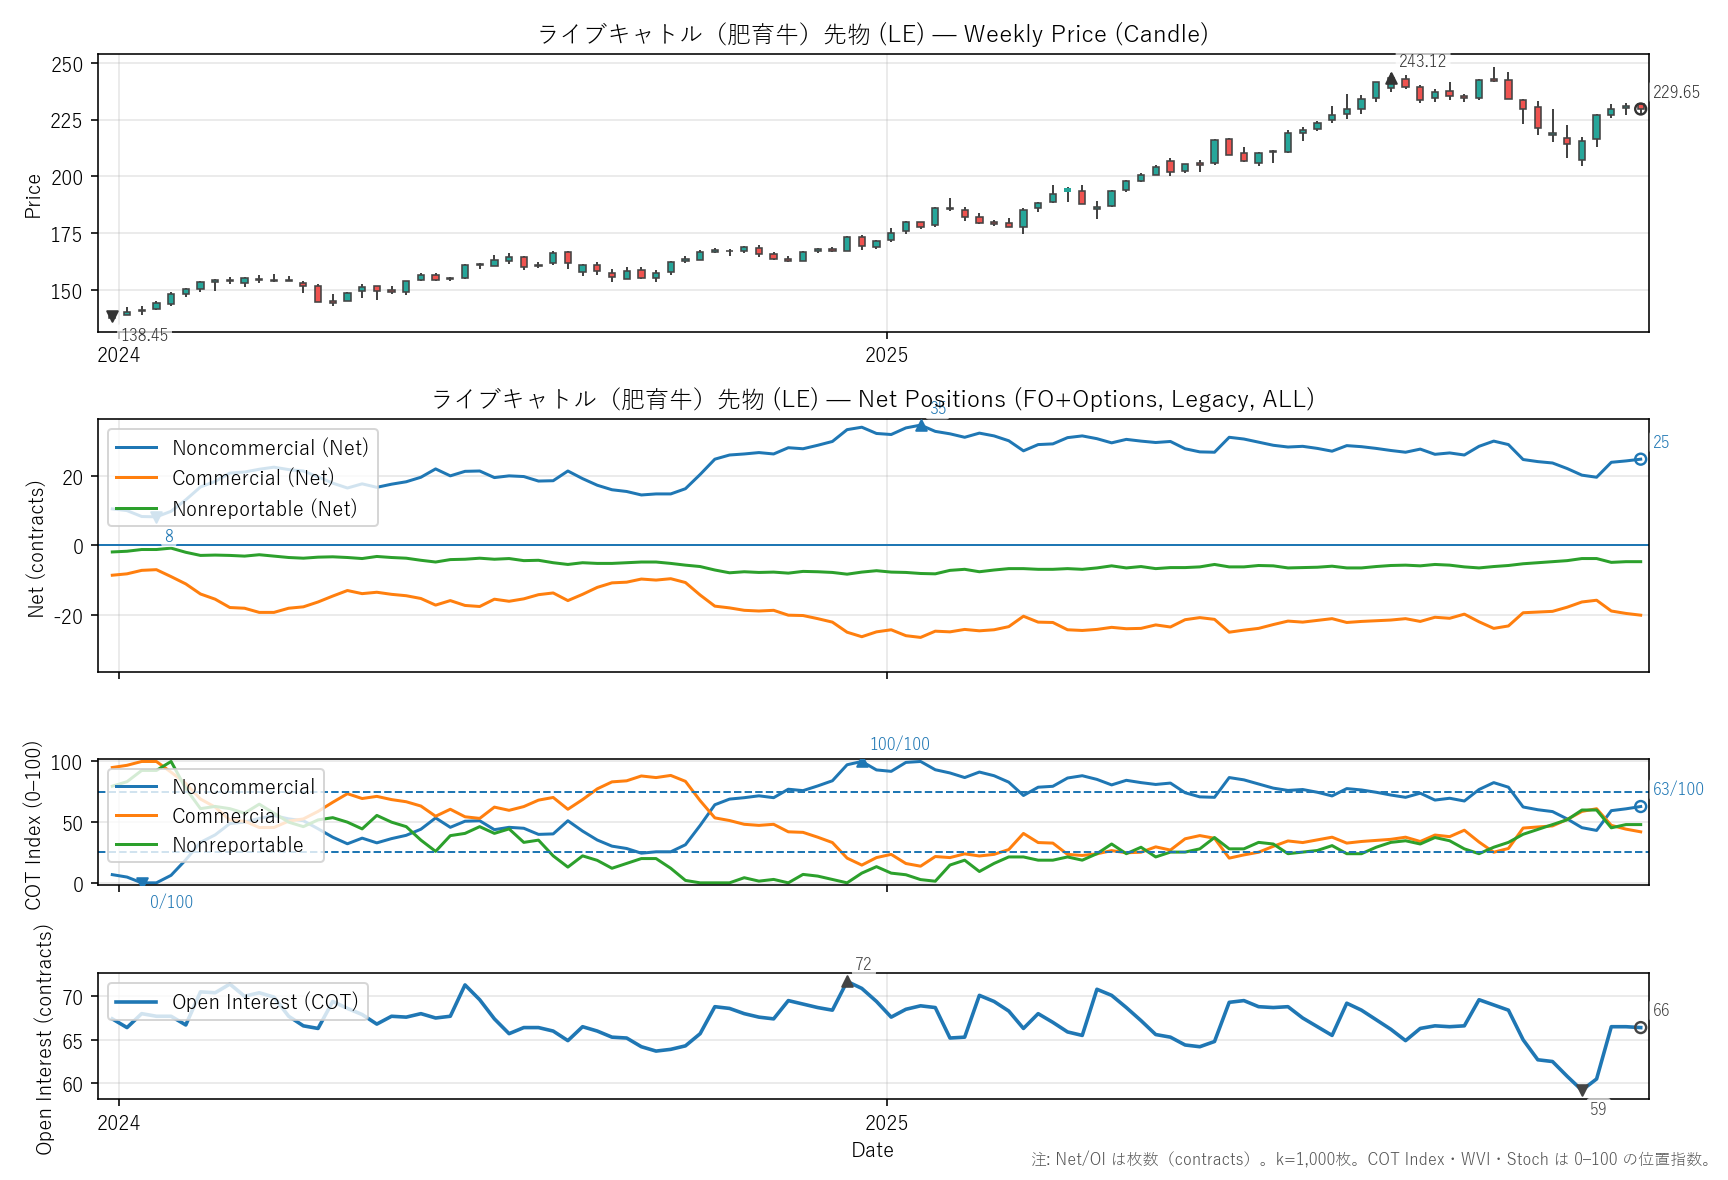Click the 243.12 price high triangle marker

tap(1391, 79)
